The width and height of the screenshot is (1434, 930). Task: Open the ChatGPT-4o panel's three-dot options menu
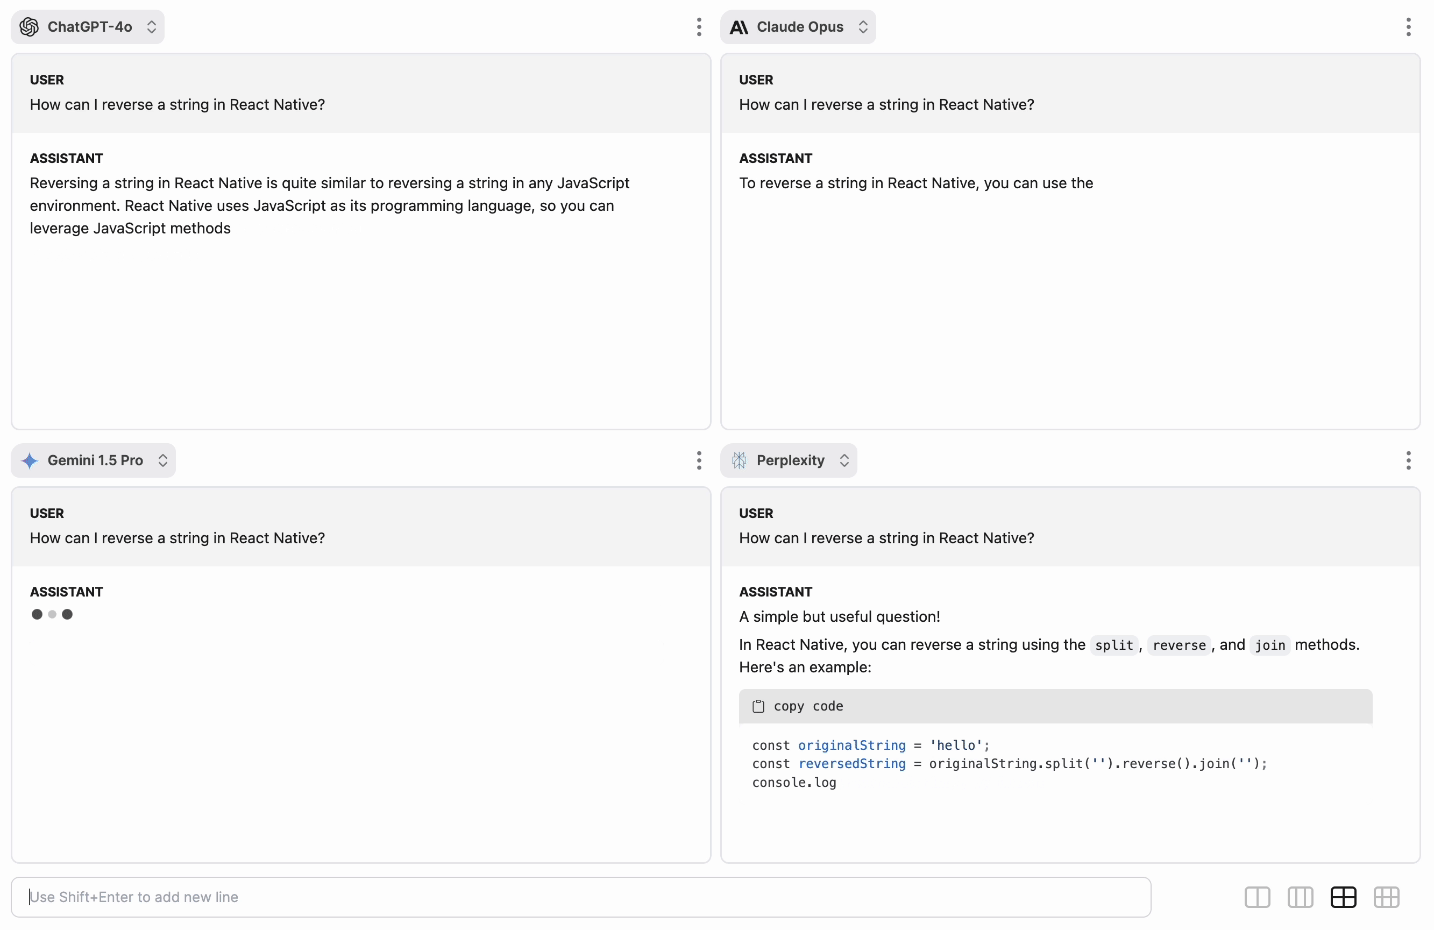coord(699,27)
